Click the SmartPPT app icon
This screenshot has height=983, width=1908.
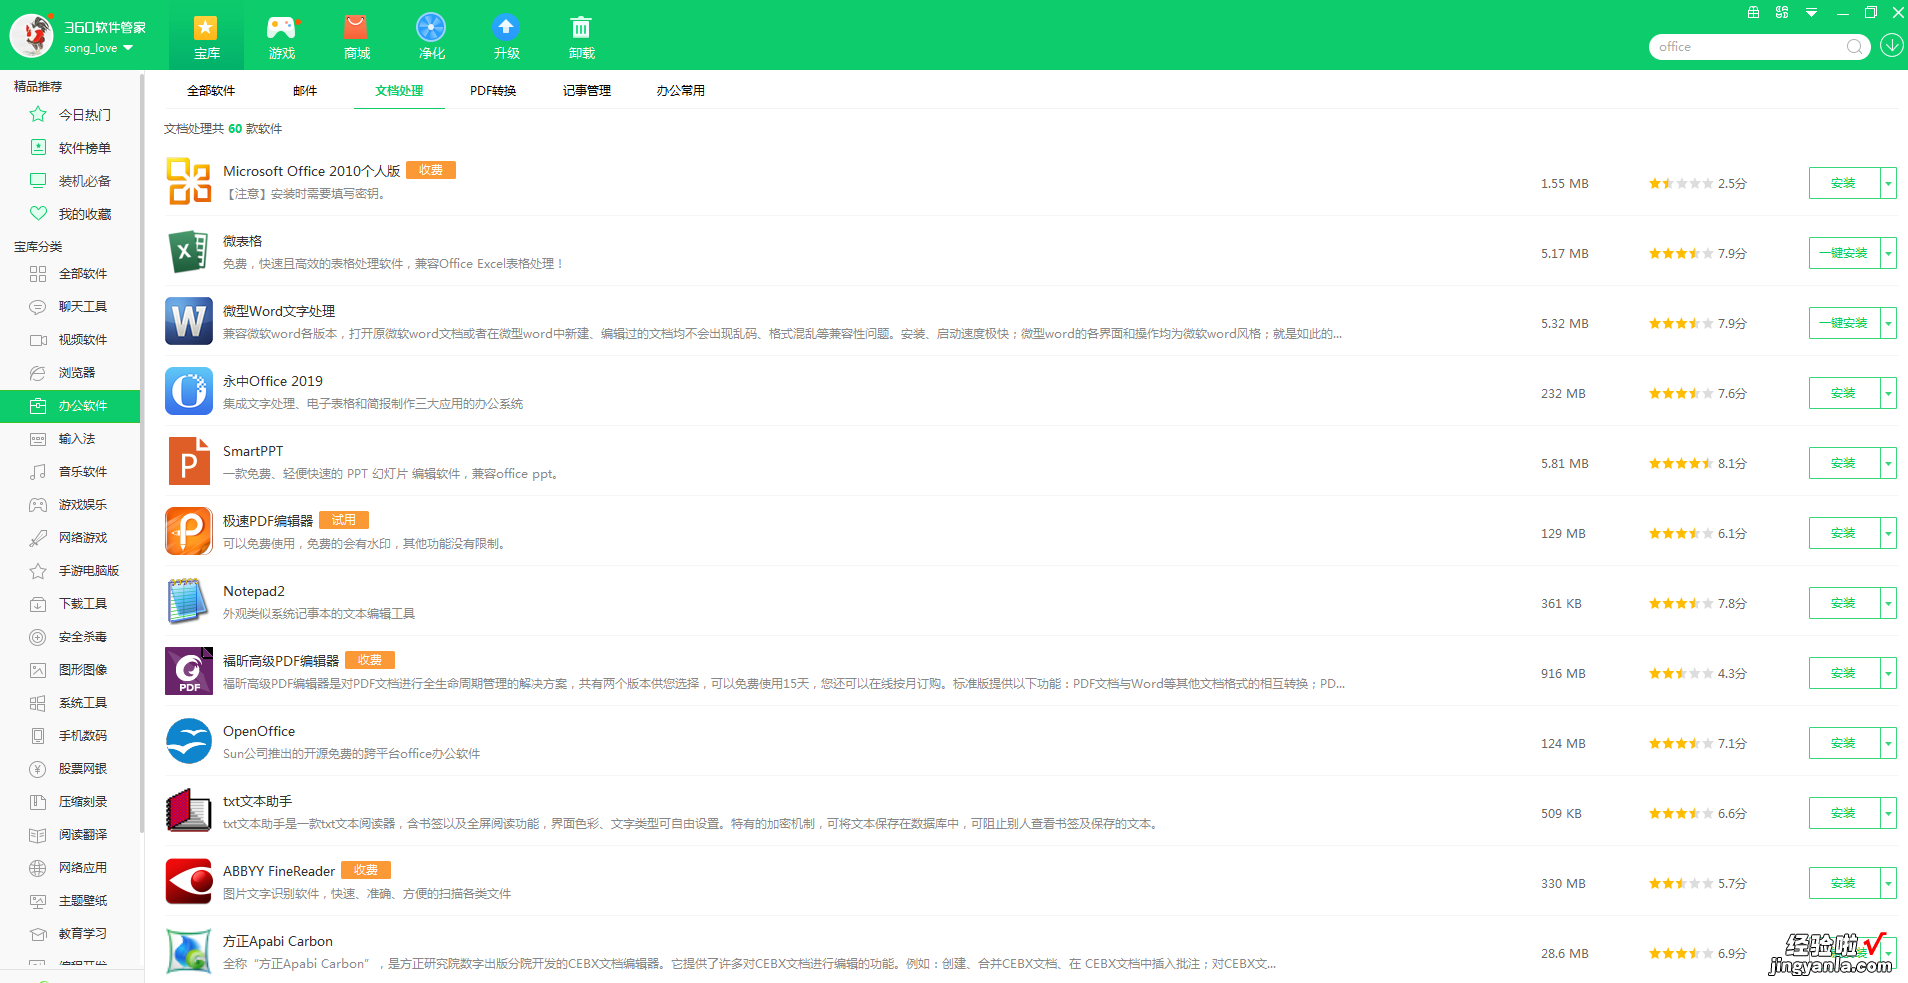[189, 461]
